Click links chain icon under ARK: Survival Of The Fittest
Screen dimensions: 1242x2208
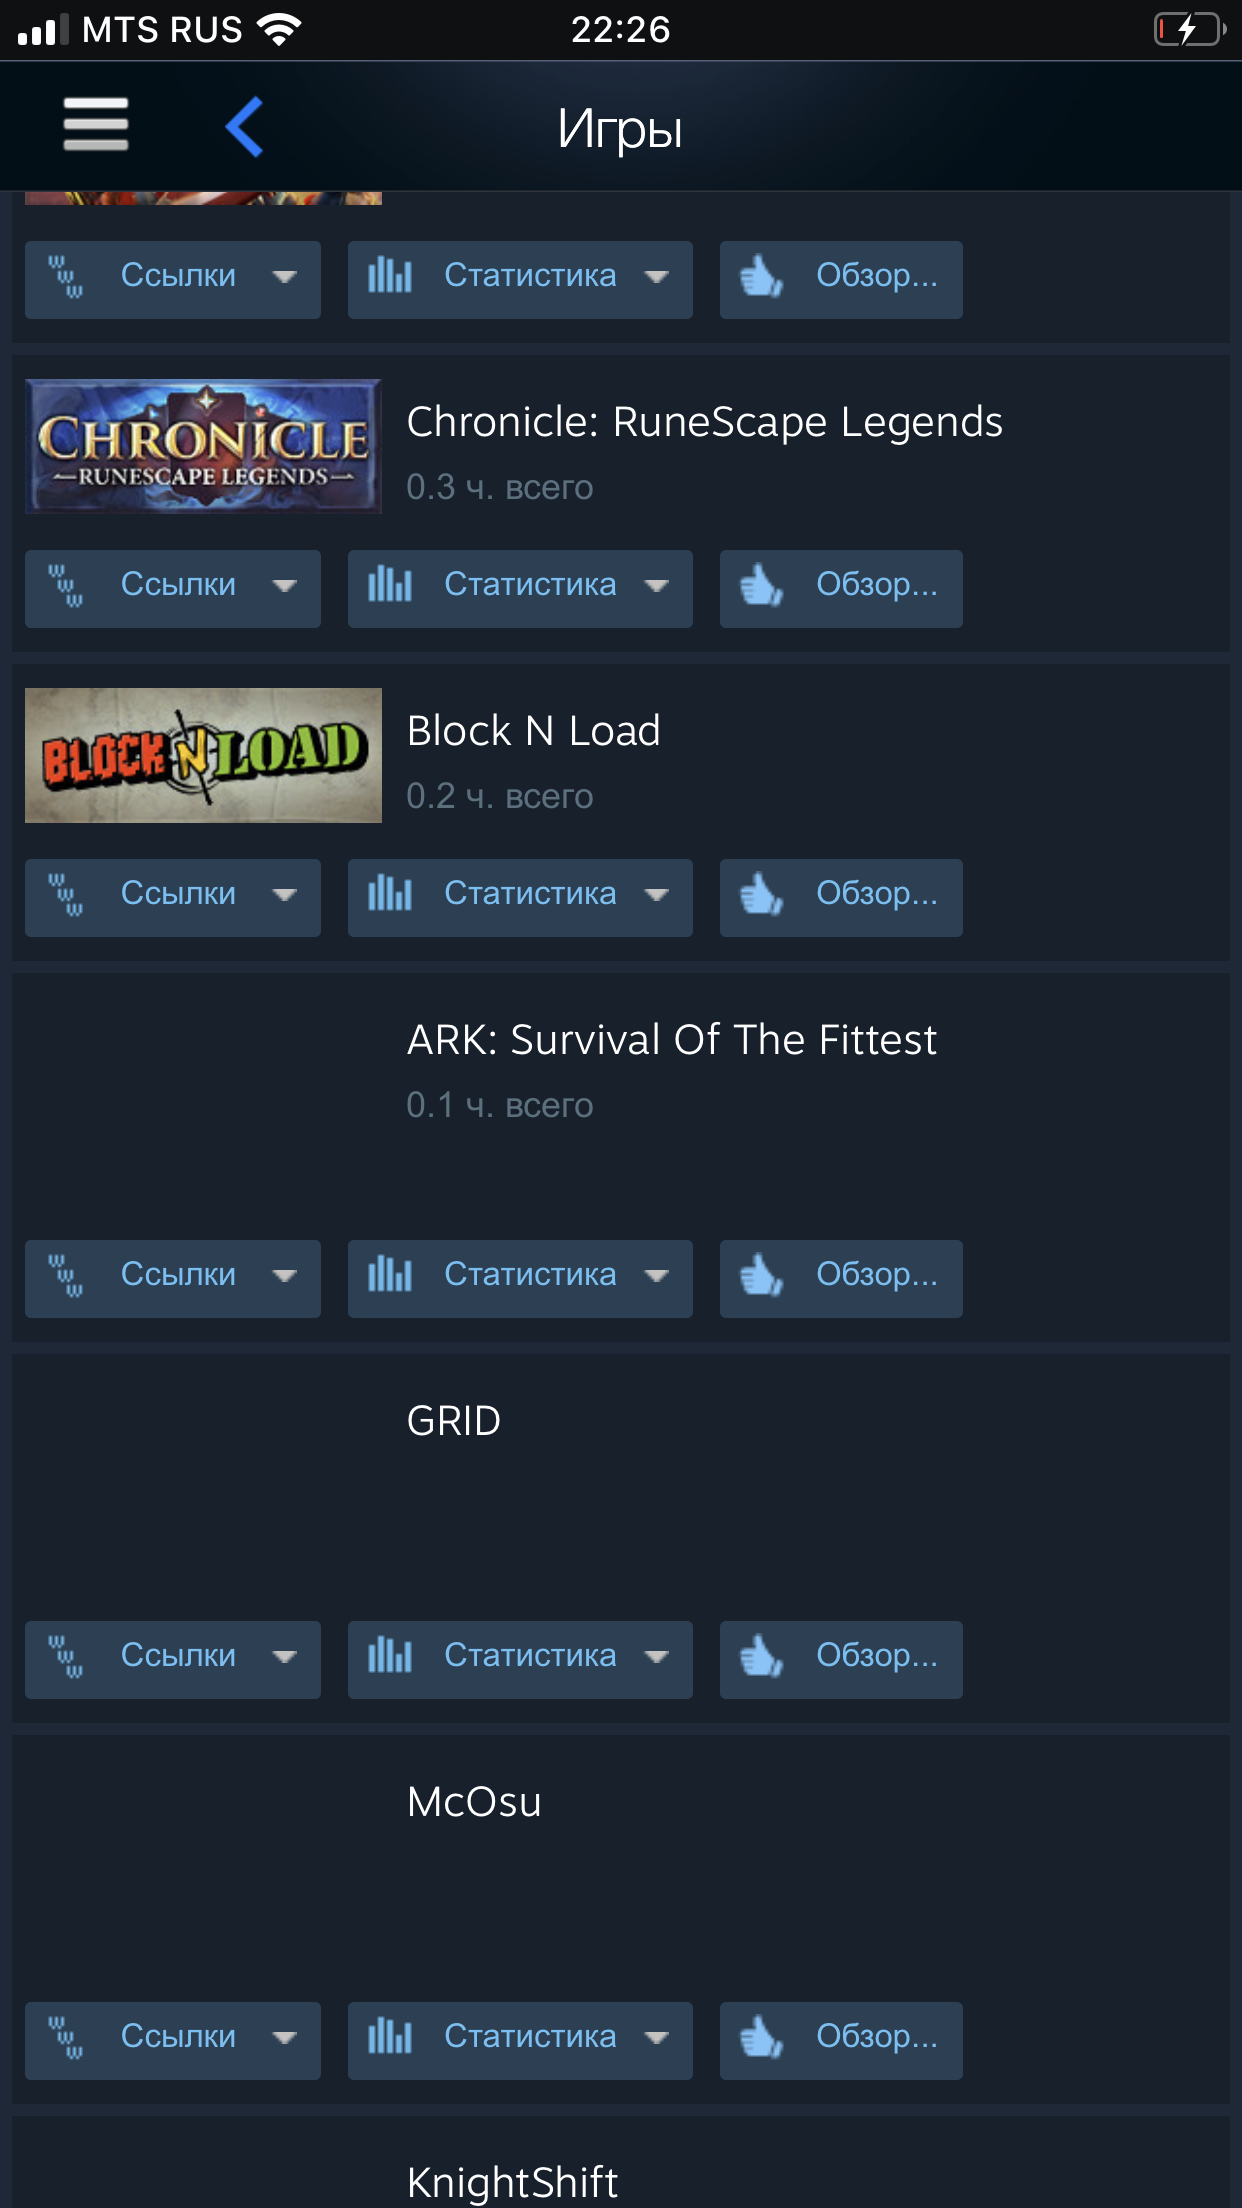(67, 1275)
